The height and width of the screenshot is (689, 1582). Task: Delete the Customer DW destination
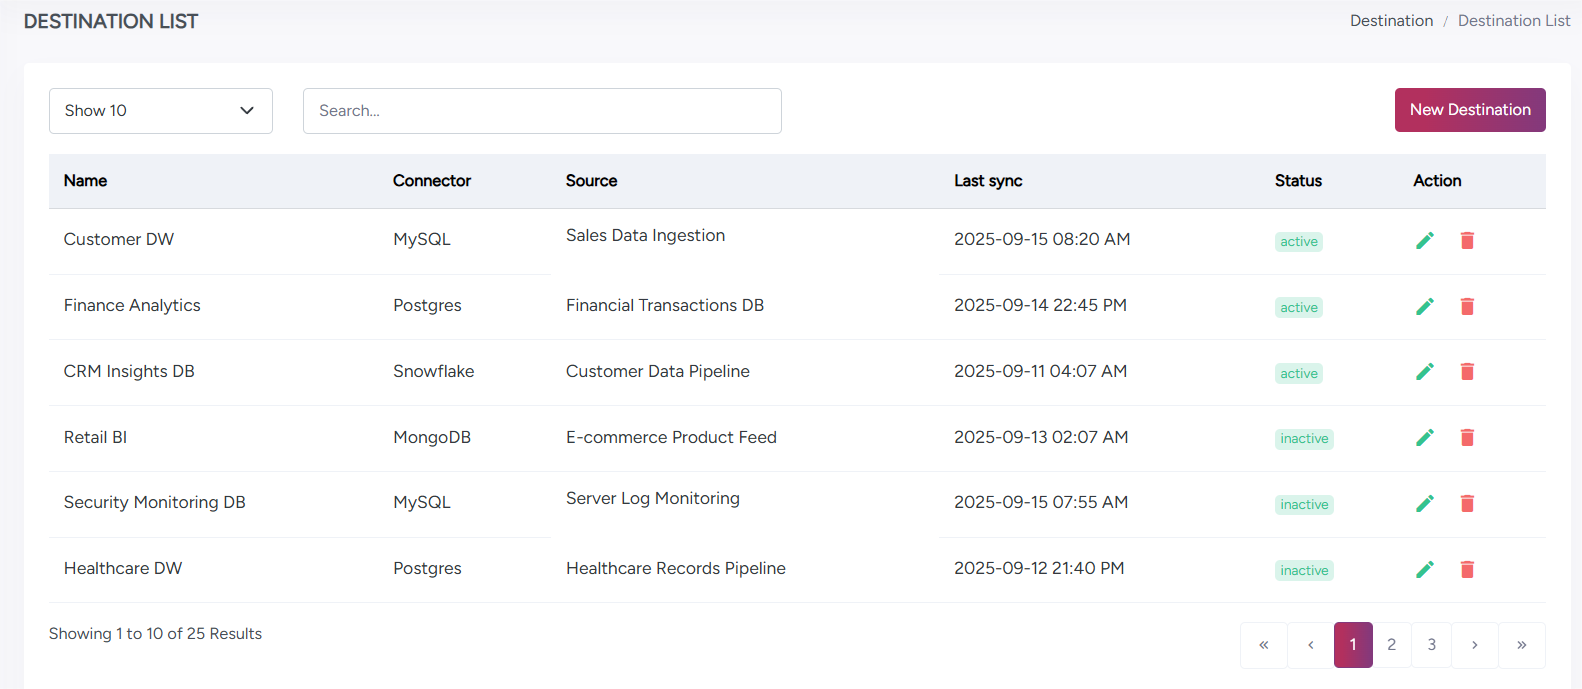[1467, 240]
